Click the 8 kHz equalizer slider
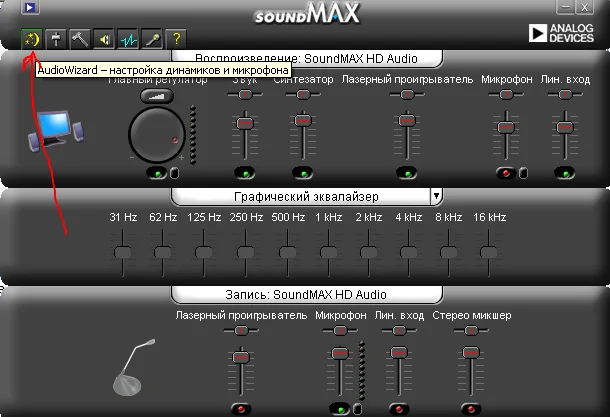This screenshot has width=610, height=417. click(x=449, y=252)
